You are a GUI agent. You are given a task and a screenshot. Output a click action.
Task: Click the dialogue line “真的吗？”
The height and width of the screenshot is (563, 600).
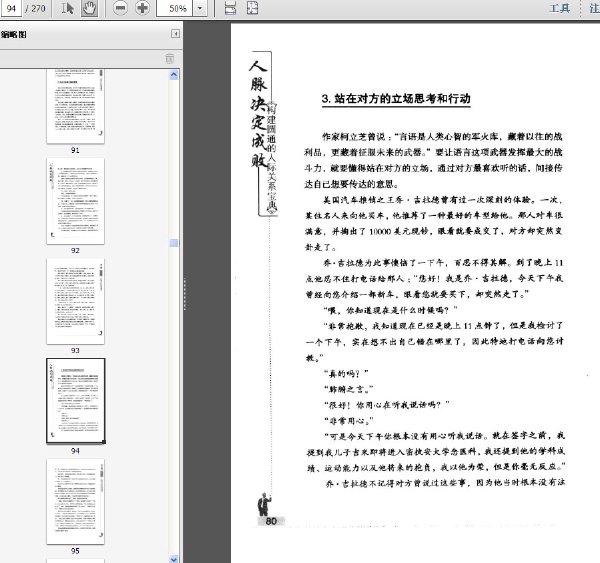point(346,373)
